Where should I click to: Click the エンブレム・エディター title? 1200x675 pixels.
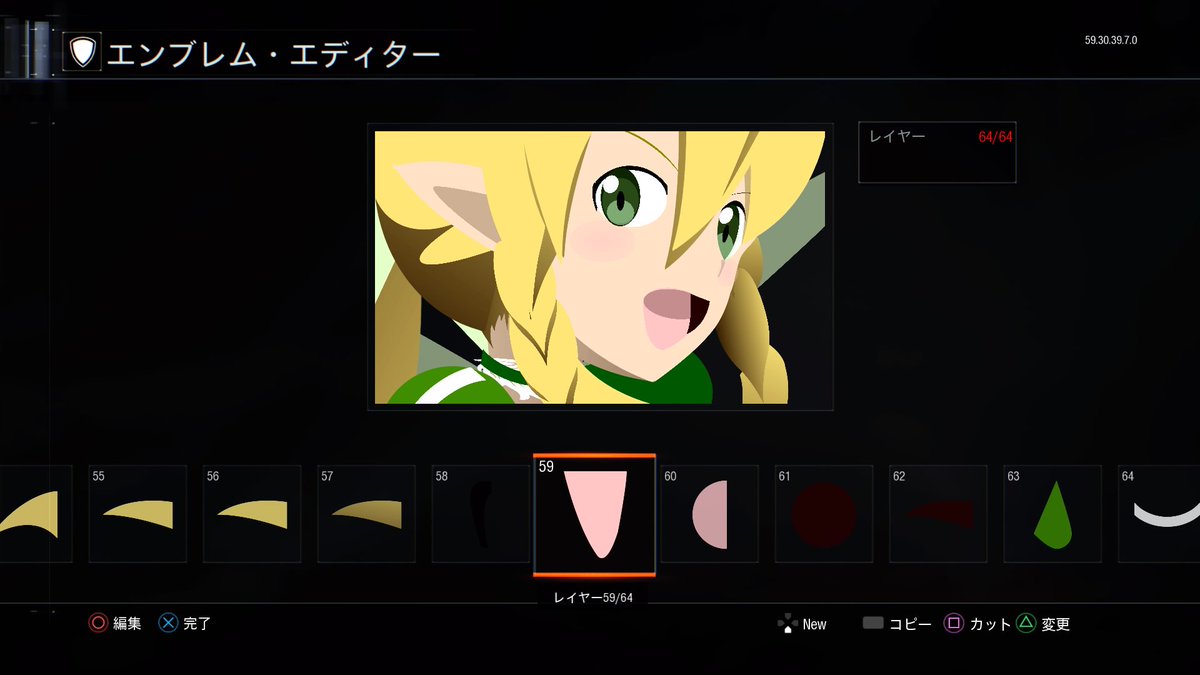pos(273,53)
